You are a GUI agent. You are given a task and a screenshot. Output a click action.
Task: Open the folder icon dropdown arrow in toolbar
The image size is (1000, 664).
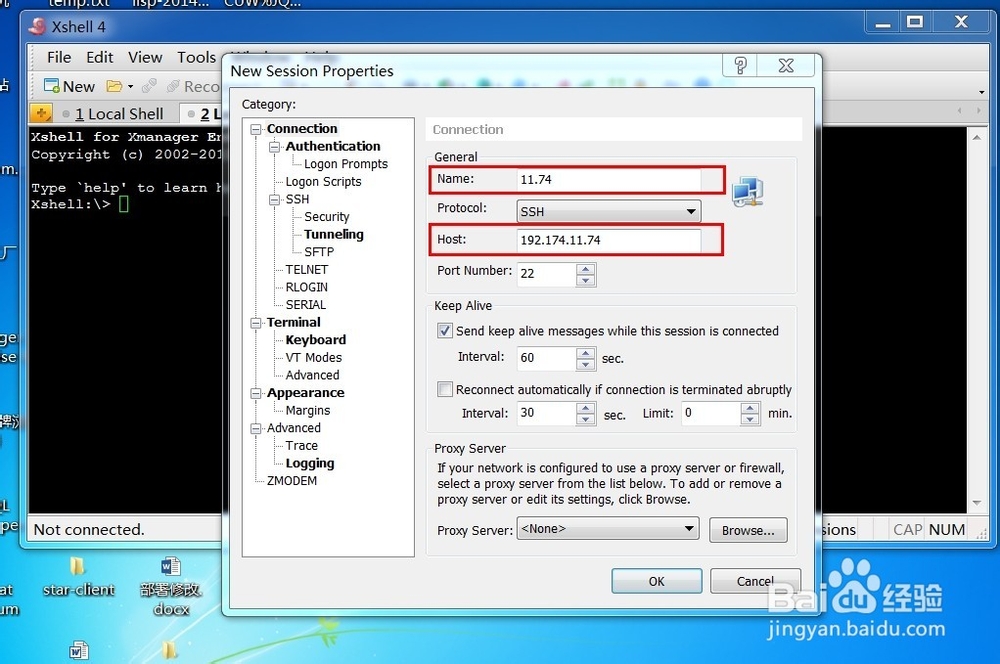pos(130,86)
